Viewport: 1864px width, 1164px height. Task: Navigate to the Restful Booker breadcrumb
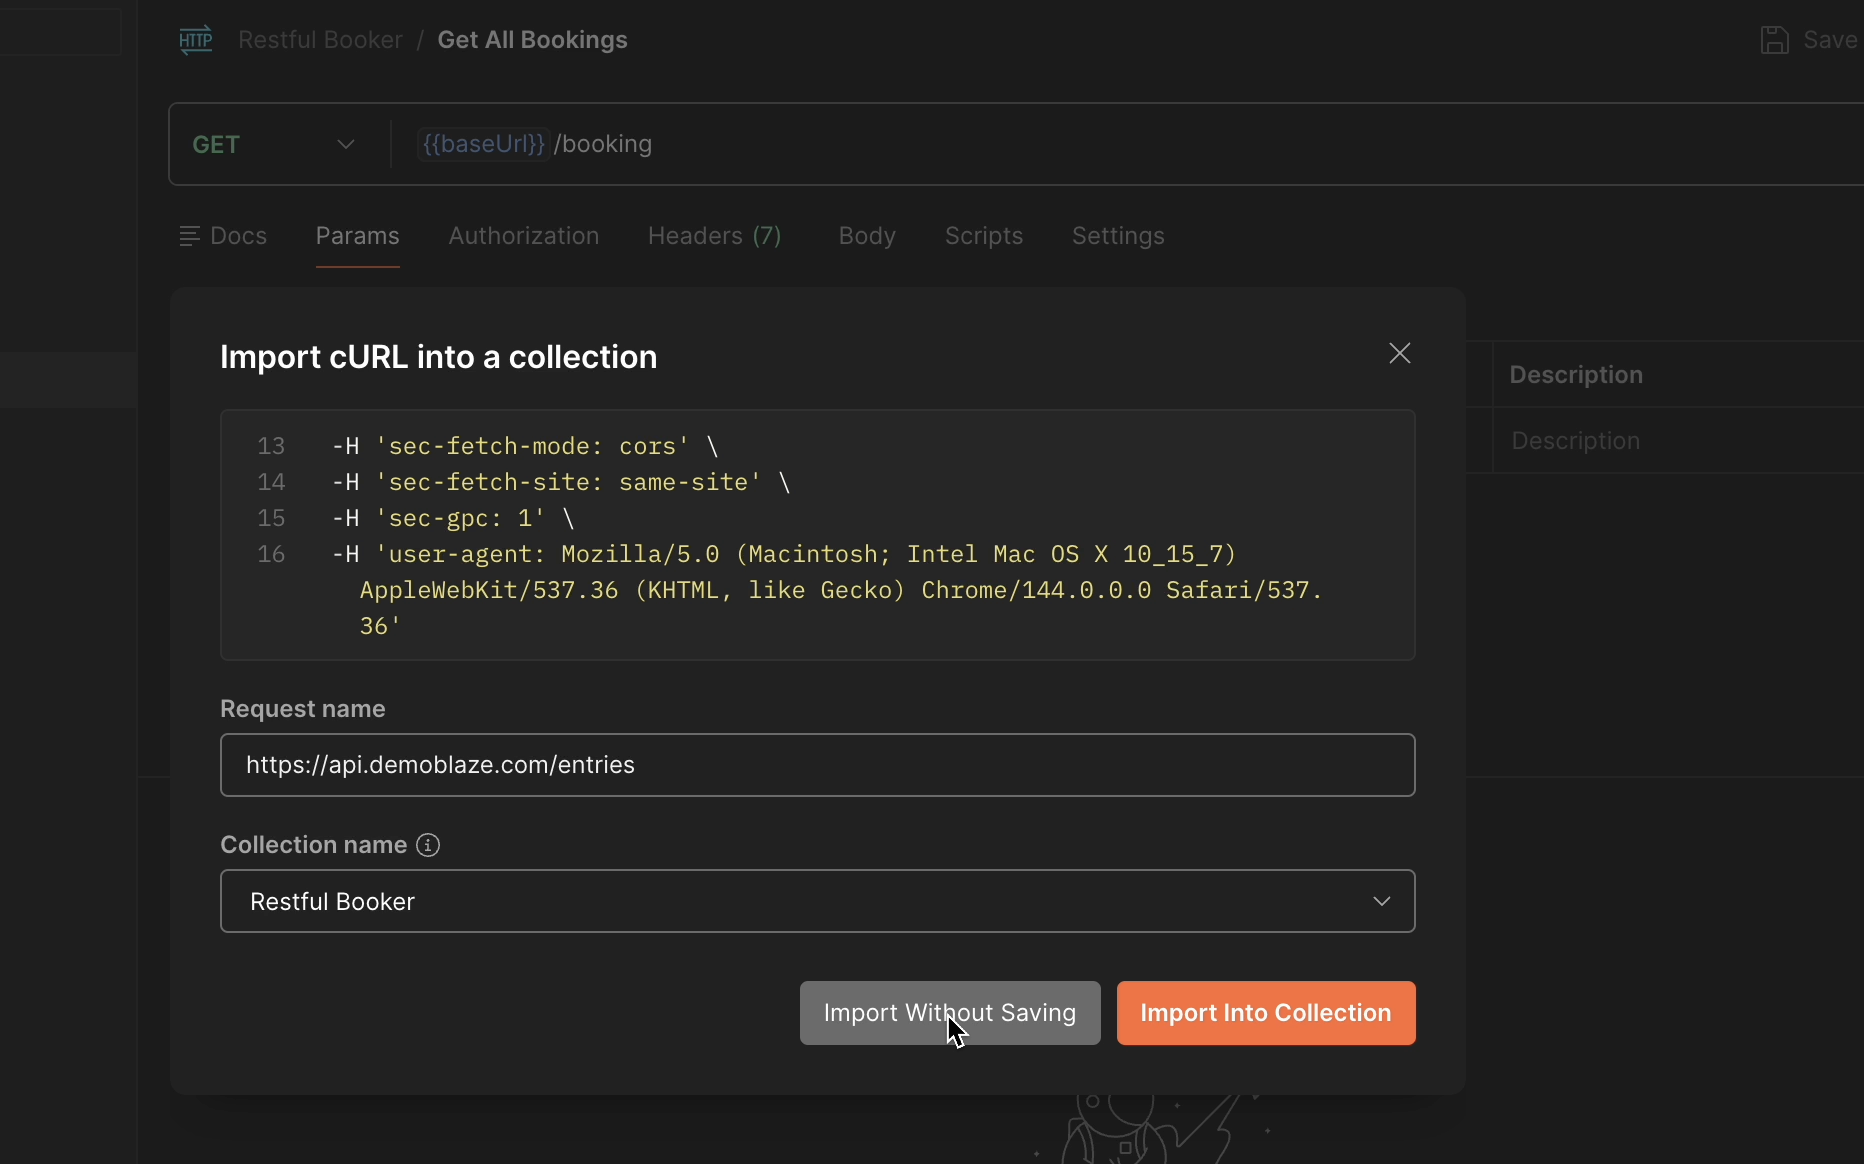[320, 40]
